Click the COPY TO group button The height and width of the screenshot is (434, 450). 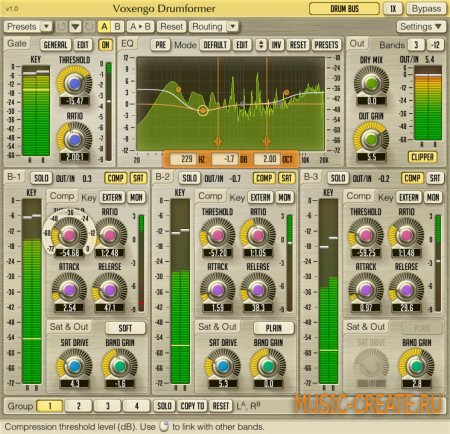[x=192, y=406]
